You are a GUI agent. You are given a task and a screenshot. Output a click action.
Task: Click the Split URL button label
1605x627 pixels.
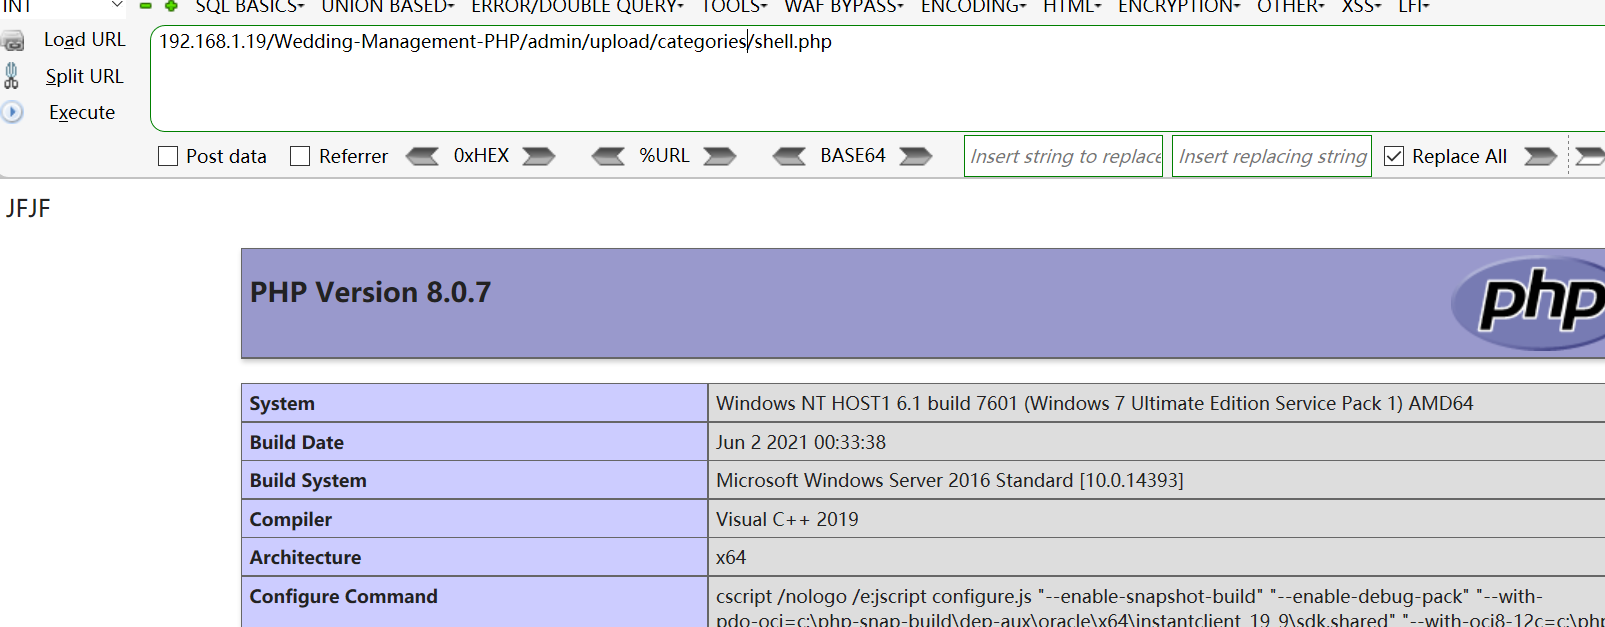coord(84,76)
